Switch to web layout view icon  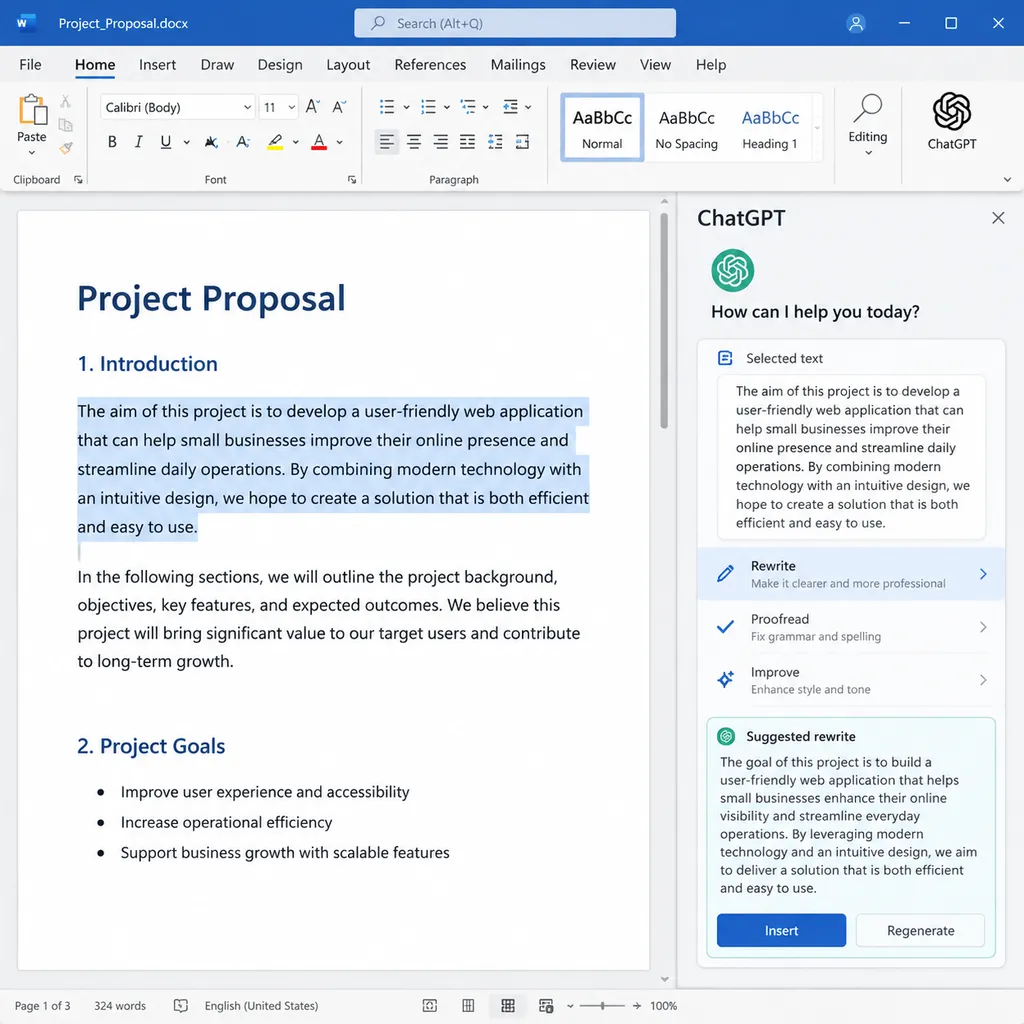click(546, 1006)
